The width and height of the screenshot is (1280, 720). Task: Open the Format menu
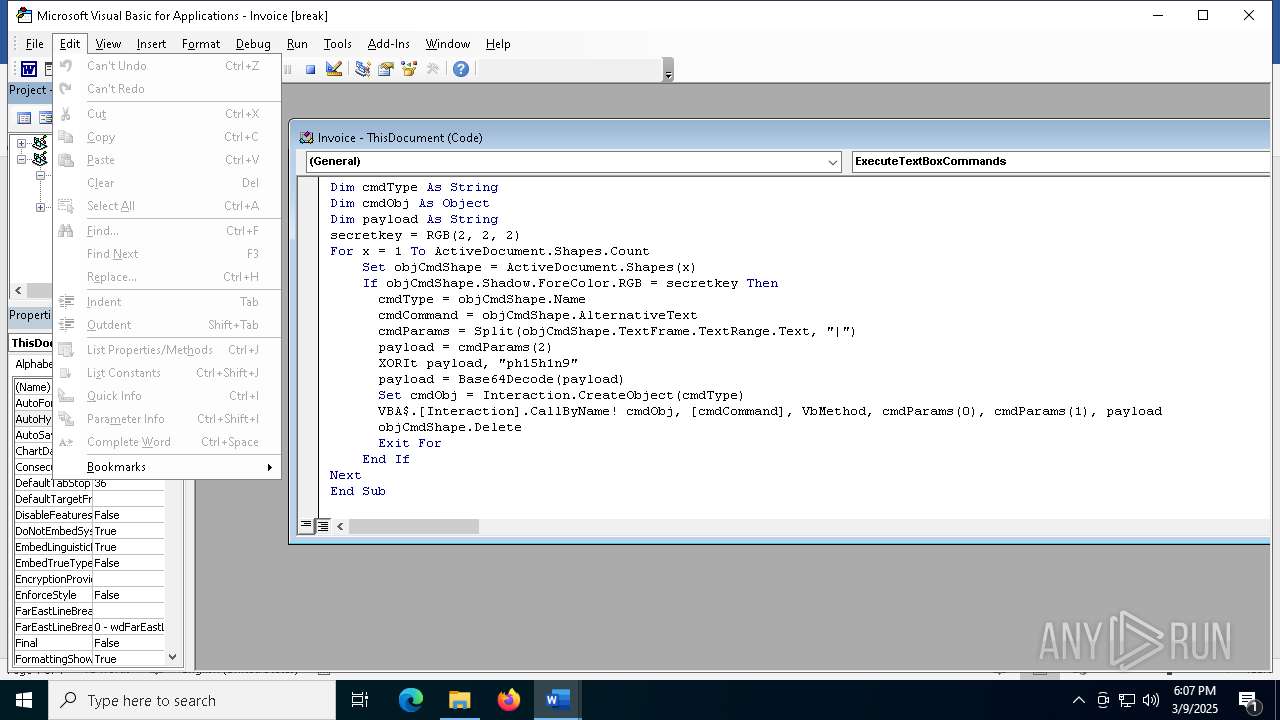click(x=201, y=44)
